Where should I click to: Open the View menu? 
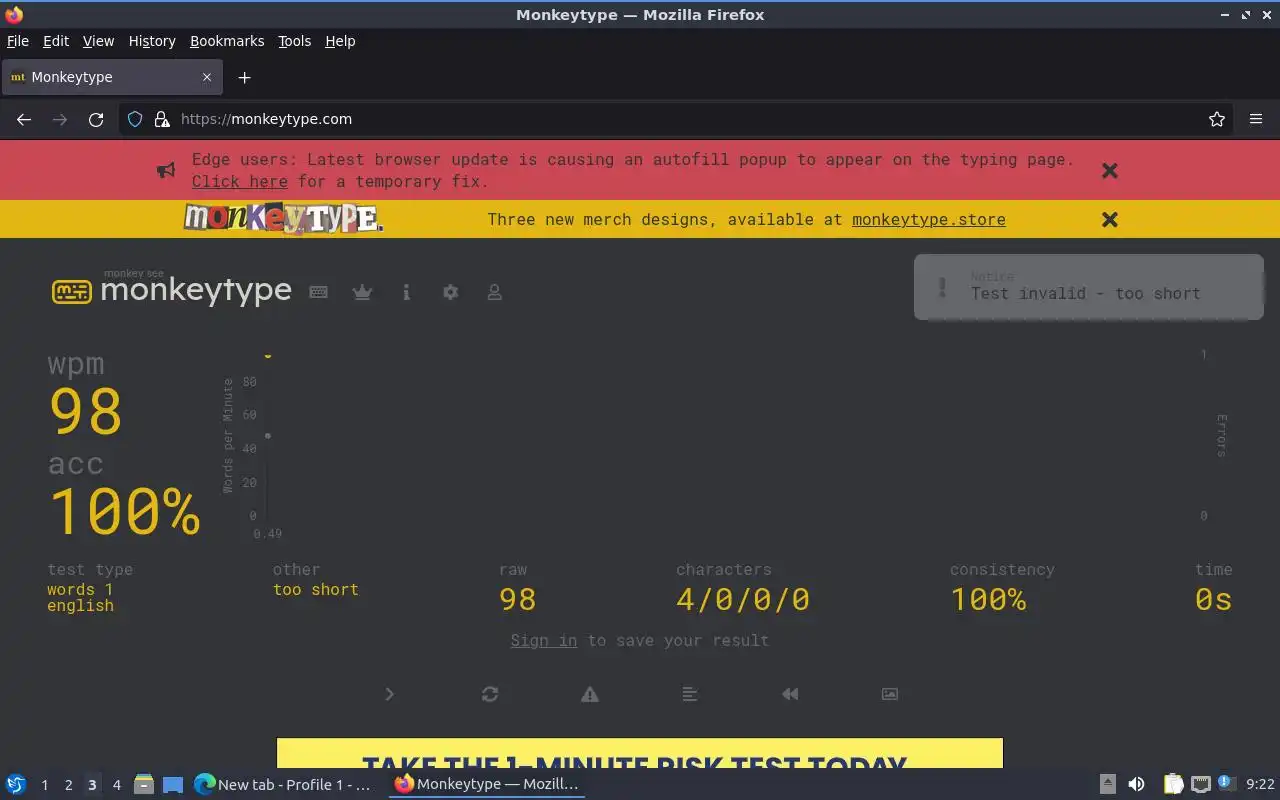(98, 41)
